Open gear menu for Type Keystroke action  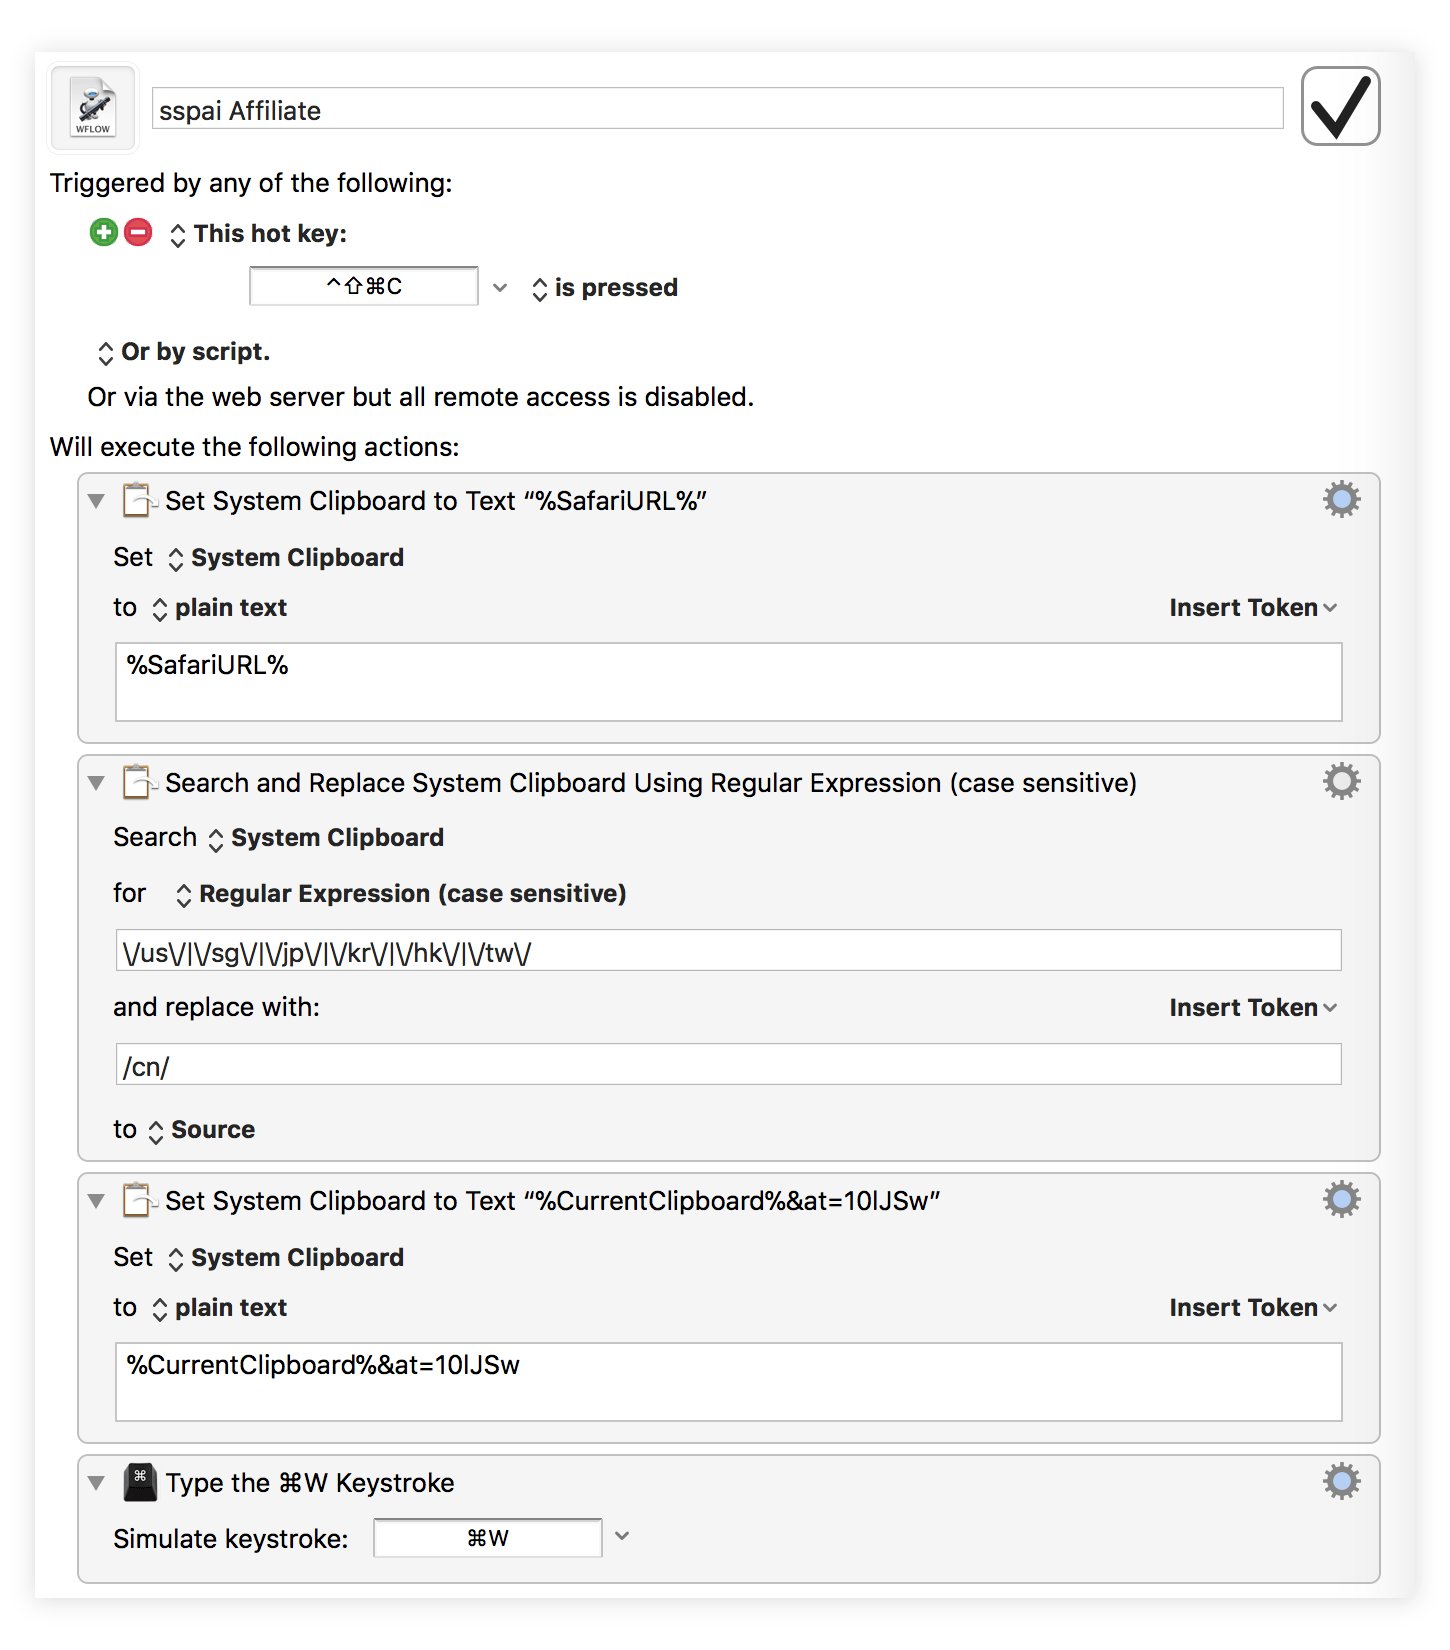(x=1341, y=1481)
